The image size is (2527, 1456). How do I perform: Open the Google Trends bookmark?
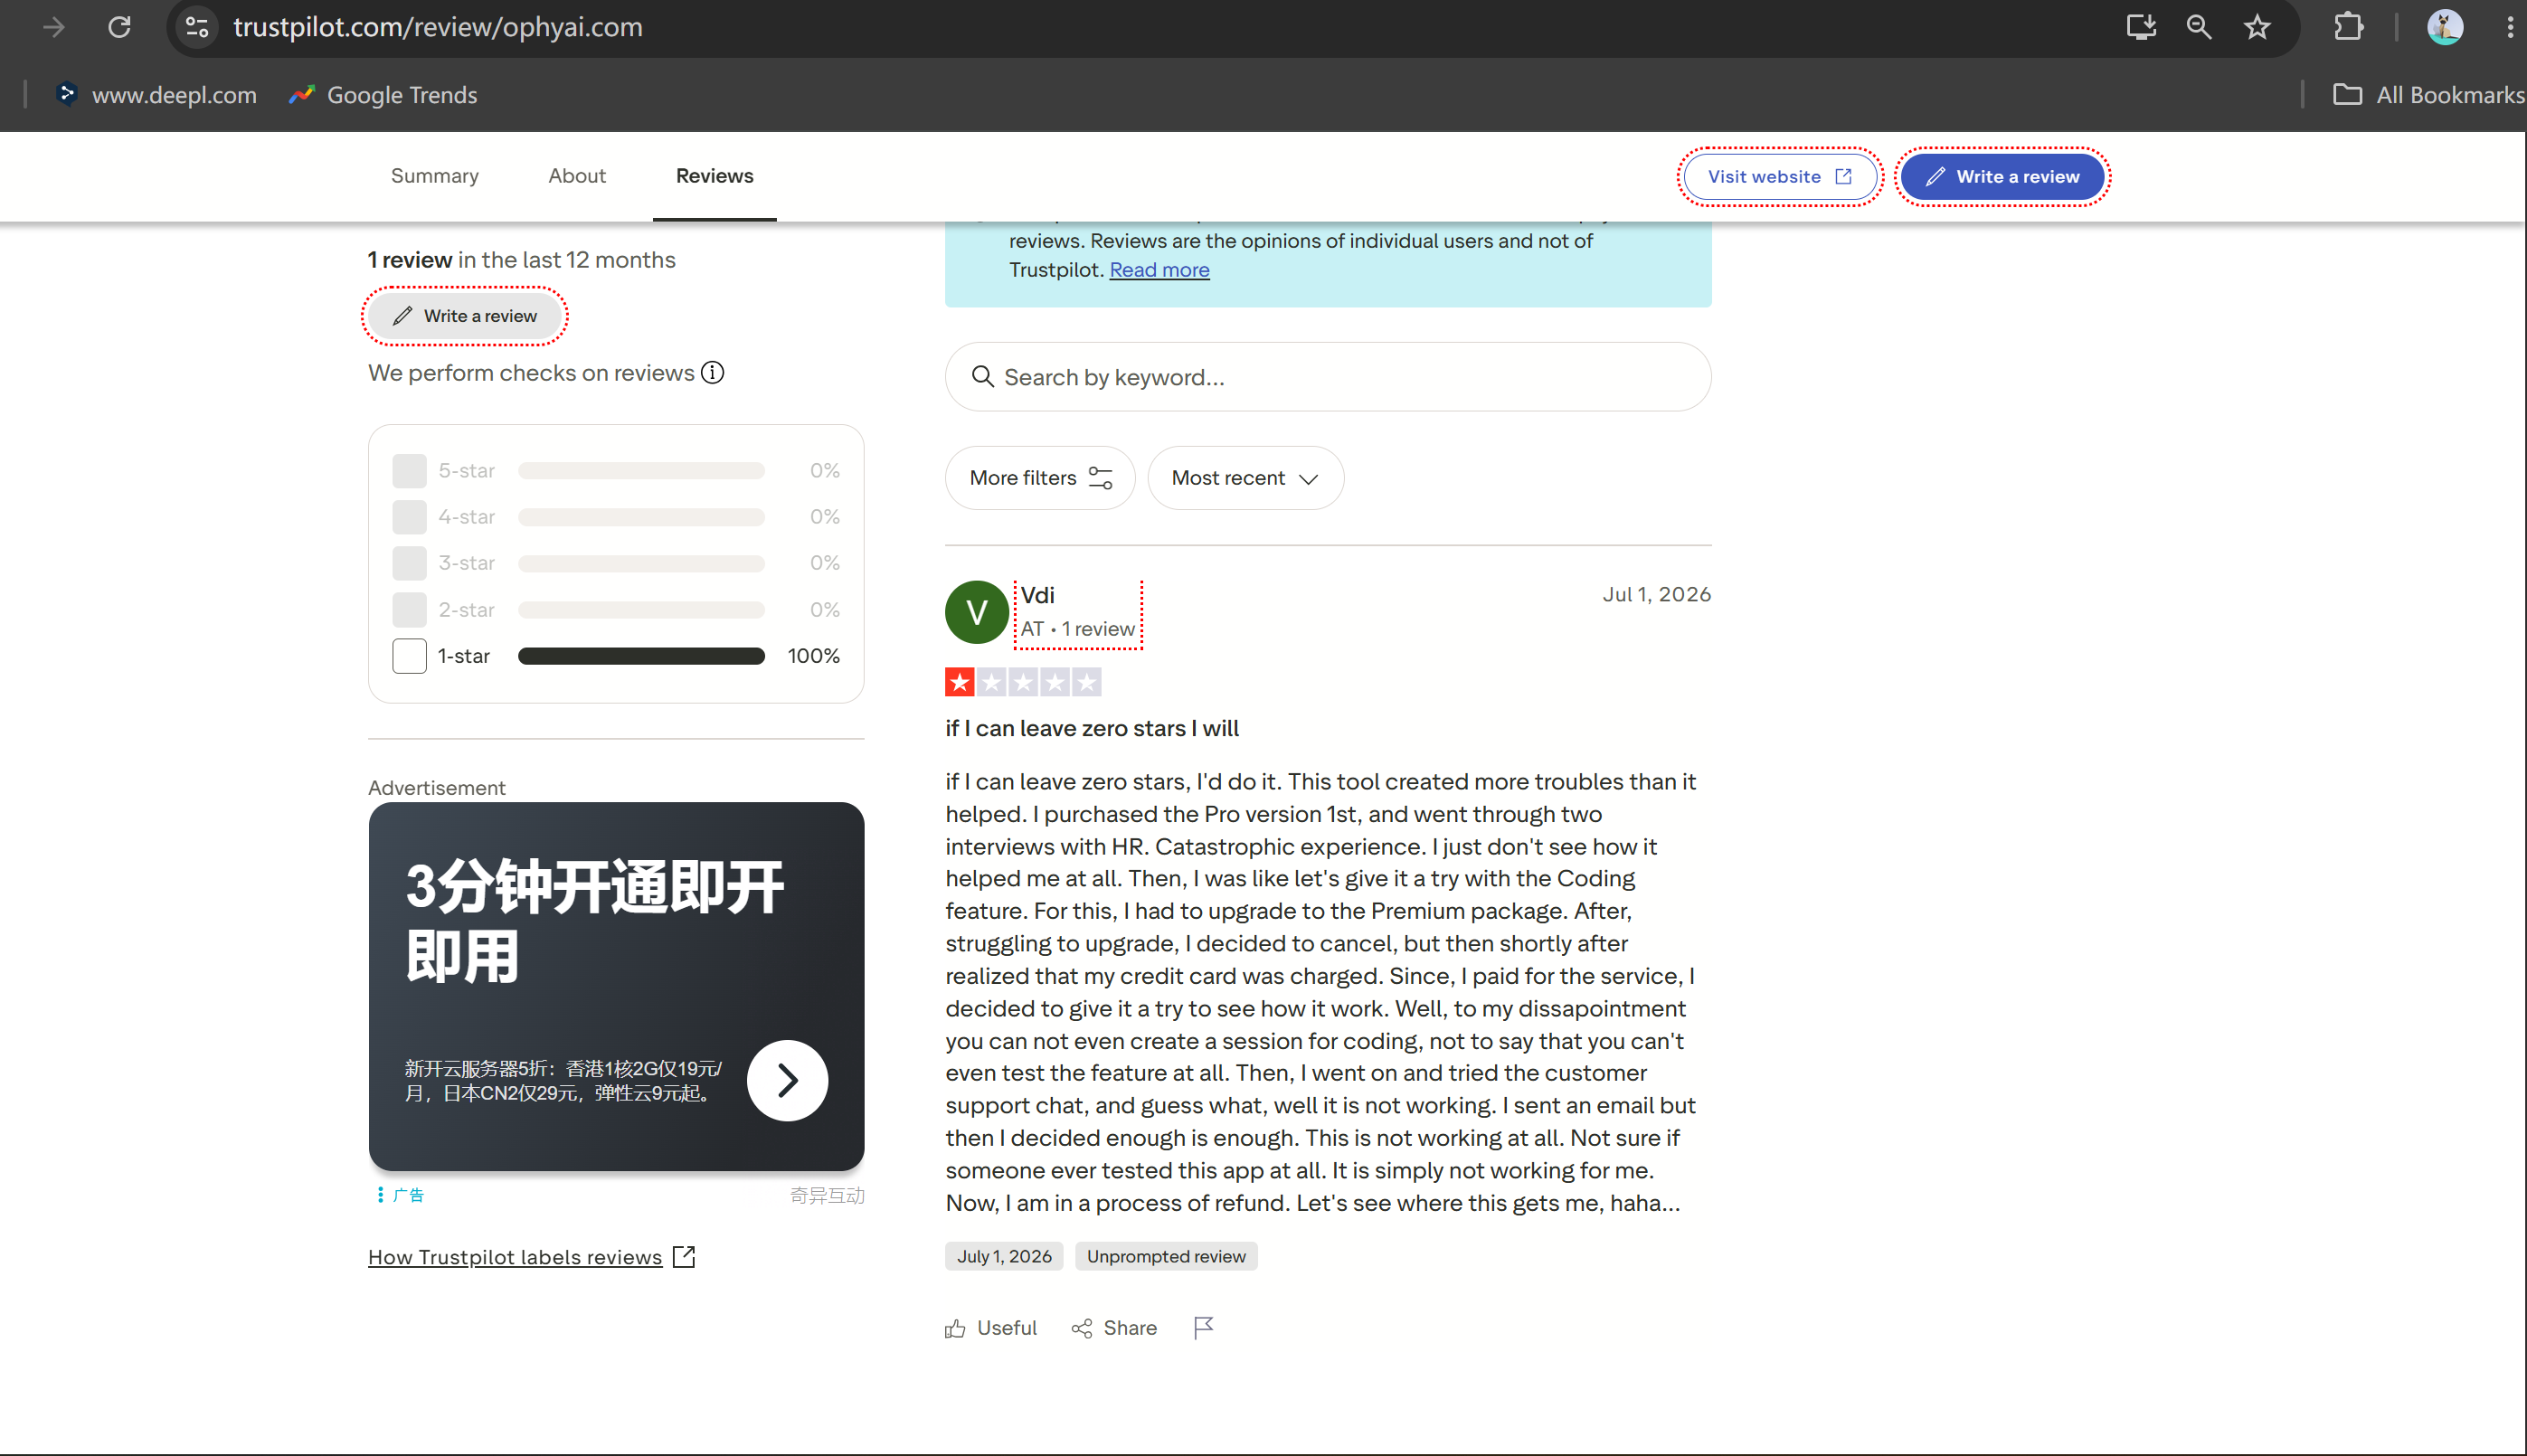383,95
